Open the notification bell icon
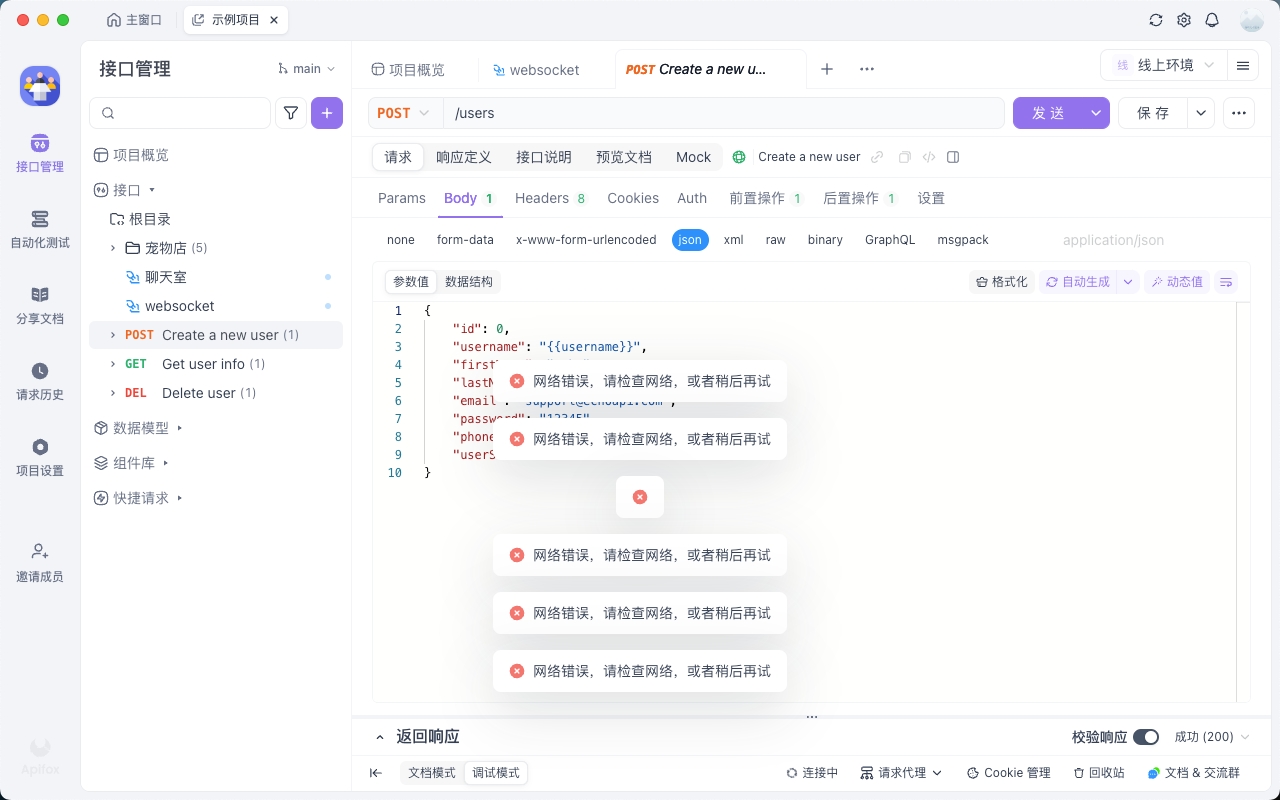Image resolution: width=1280 pixels, height=800 pixels. 1212,20
